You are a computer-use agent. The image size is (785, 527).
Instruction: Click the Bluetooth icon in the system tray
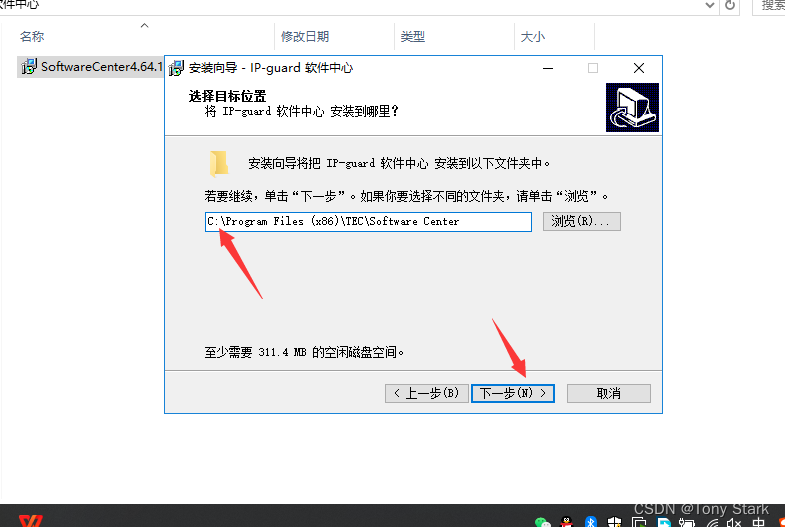(590, 522)
